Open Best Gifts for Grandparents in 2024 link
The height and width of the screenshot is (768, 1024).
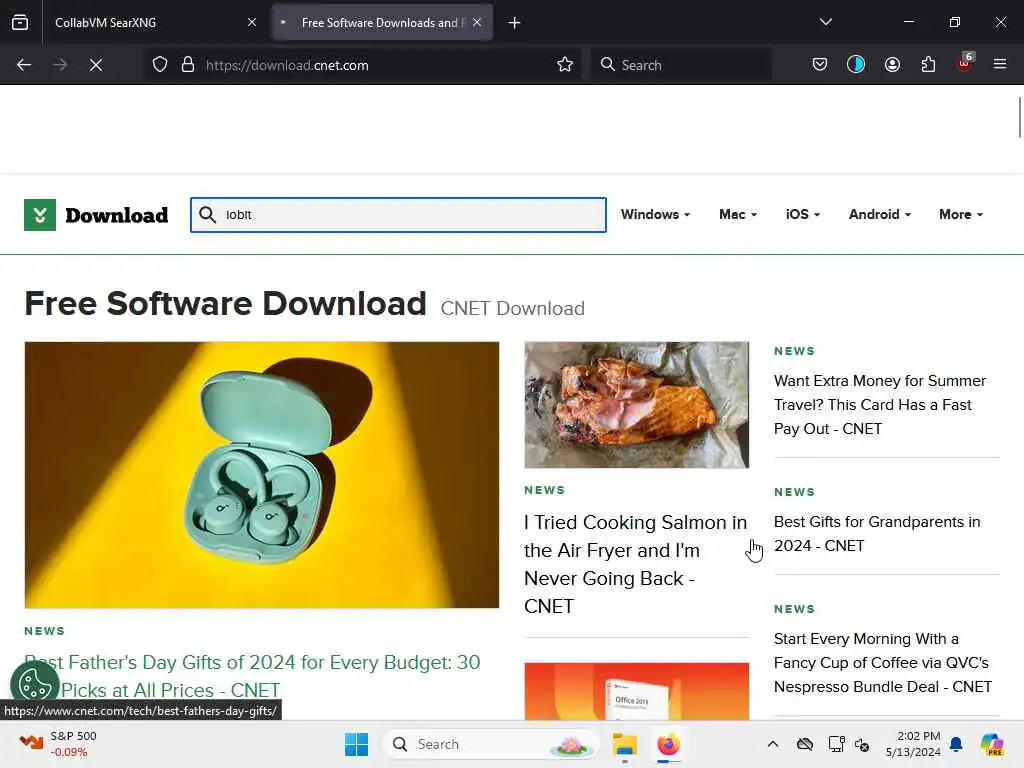pyautogui.click(x=877, y=534)
